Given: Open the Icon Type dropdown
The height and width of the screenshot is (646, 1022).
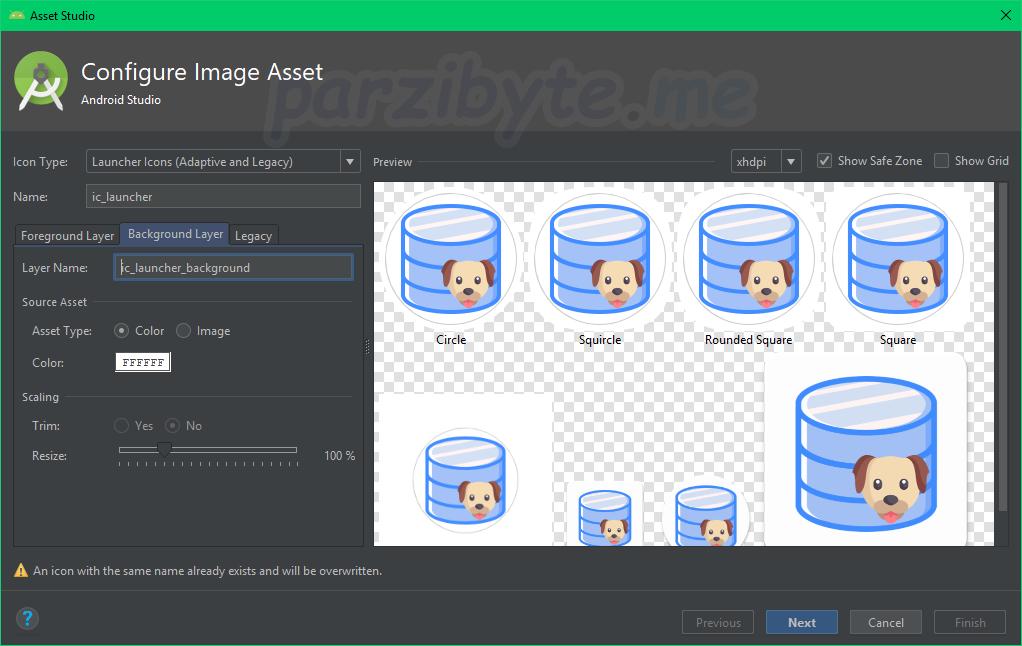Looking at the screenshot, I should pos(223,162).
